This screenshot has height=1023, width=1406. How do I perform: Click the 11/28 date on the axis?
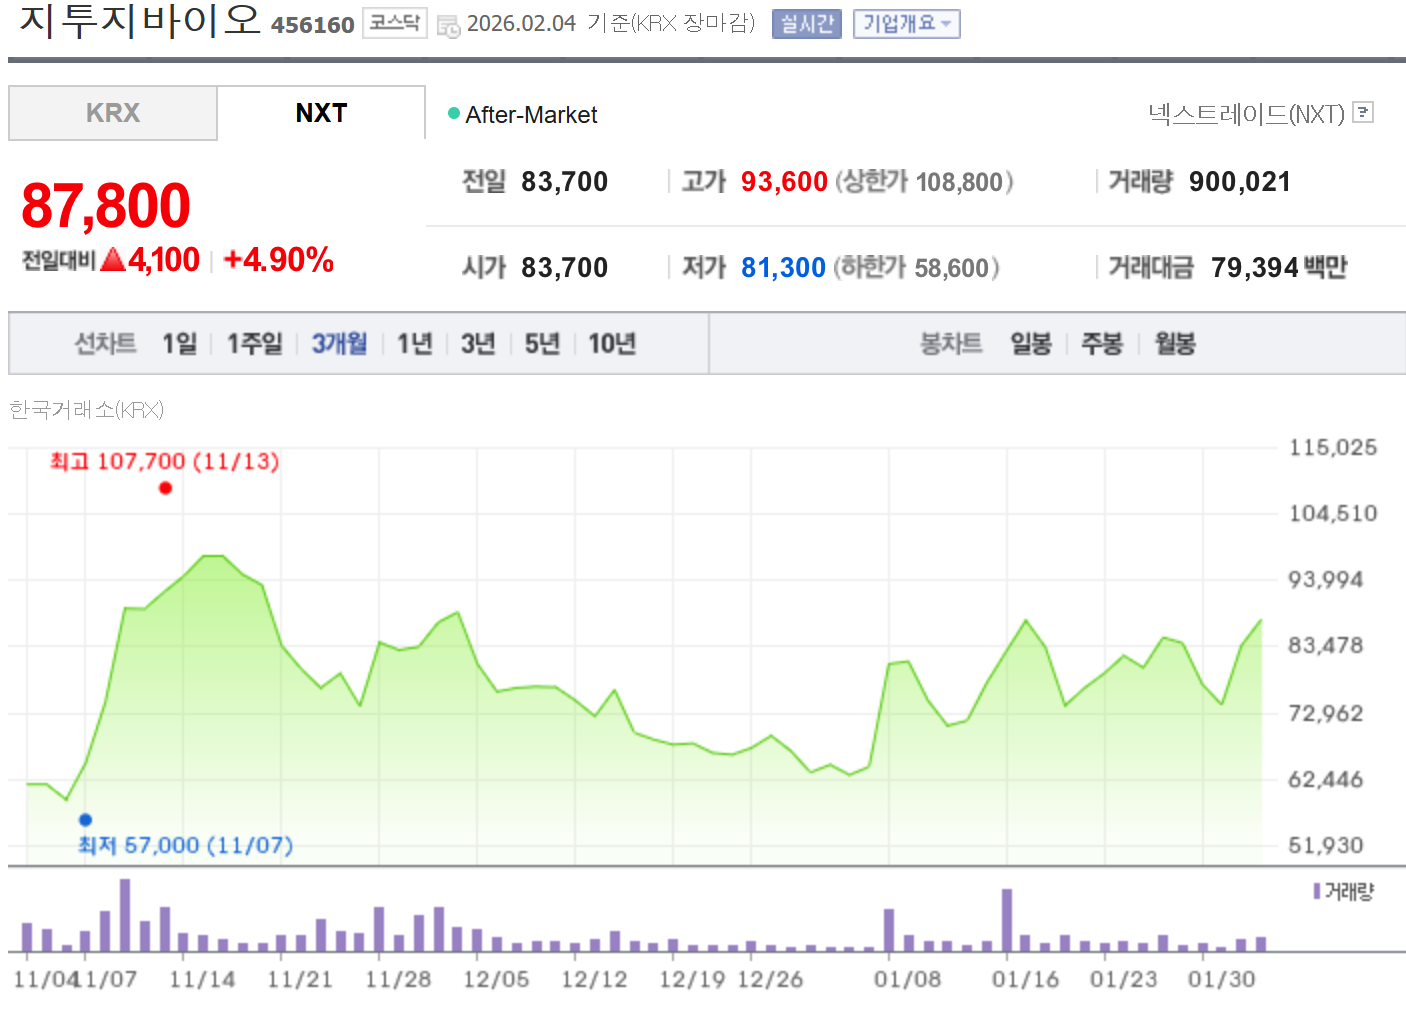(398, 979)
